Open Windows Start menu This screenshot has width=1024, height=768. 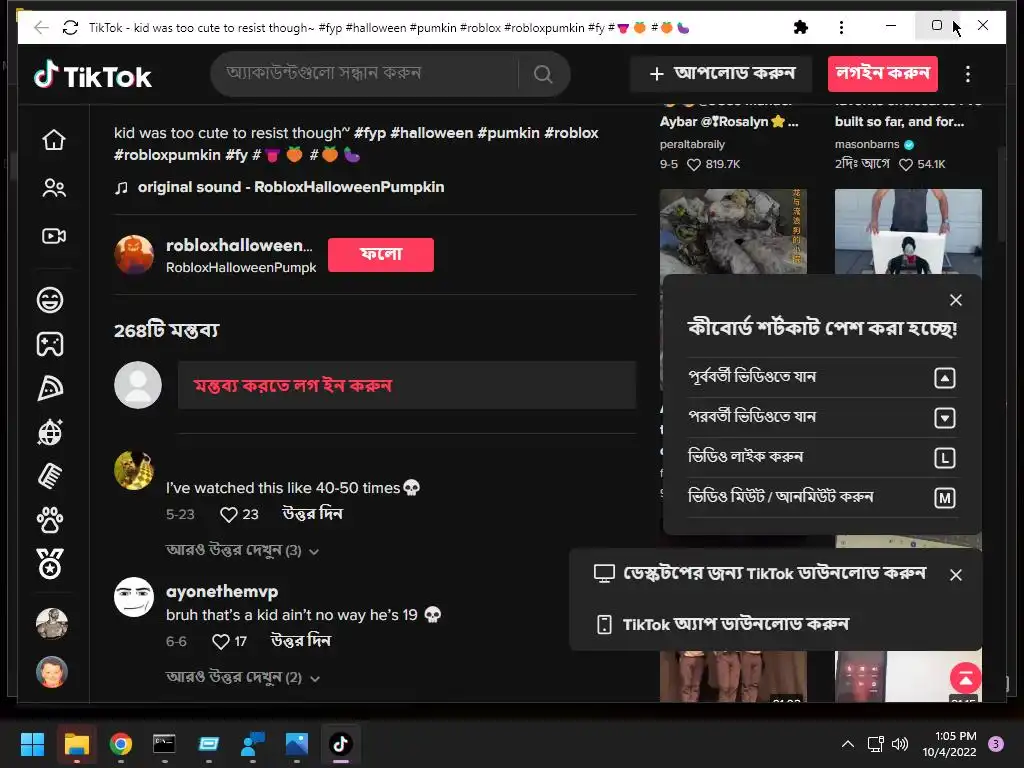[x=32, y=744]
